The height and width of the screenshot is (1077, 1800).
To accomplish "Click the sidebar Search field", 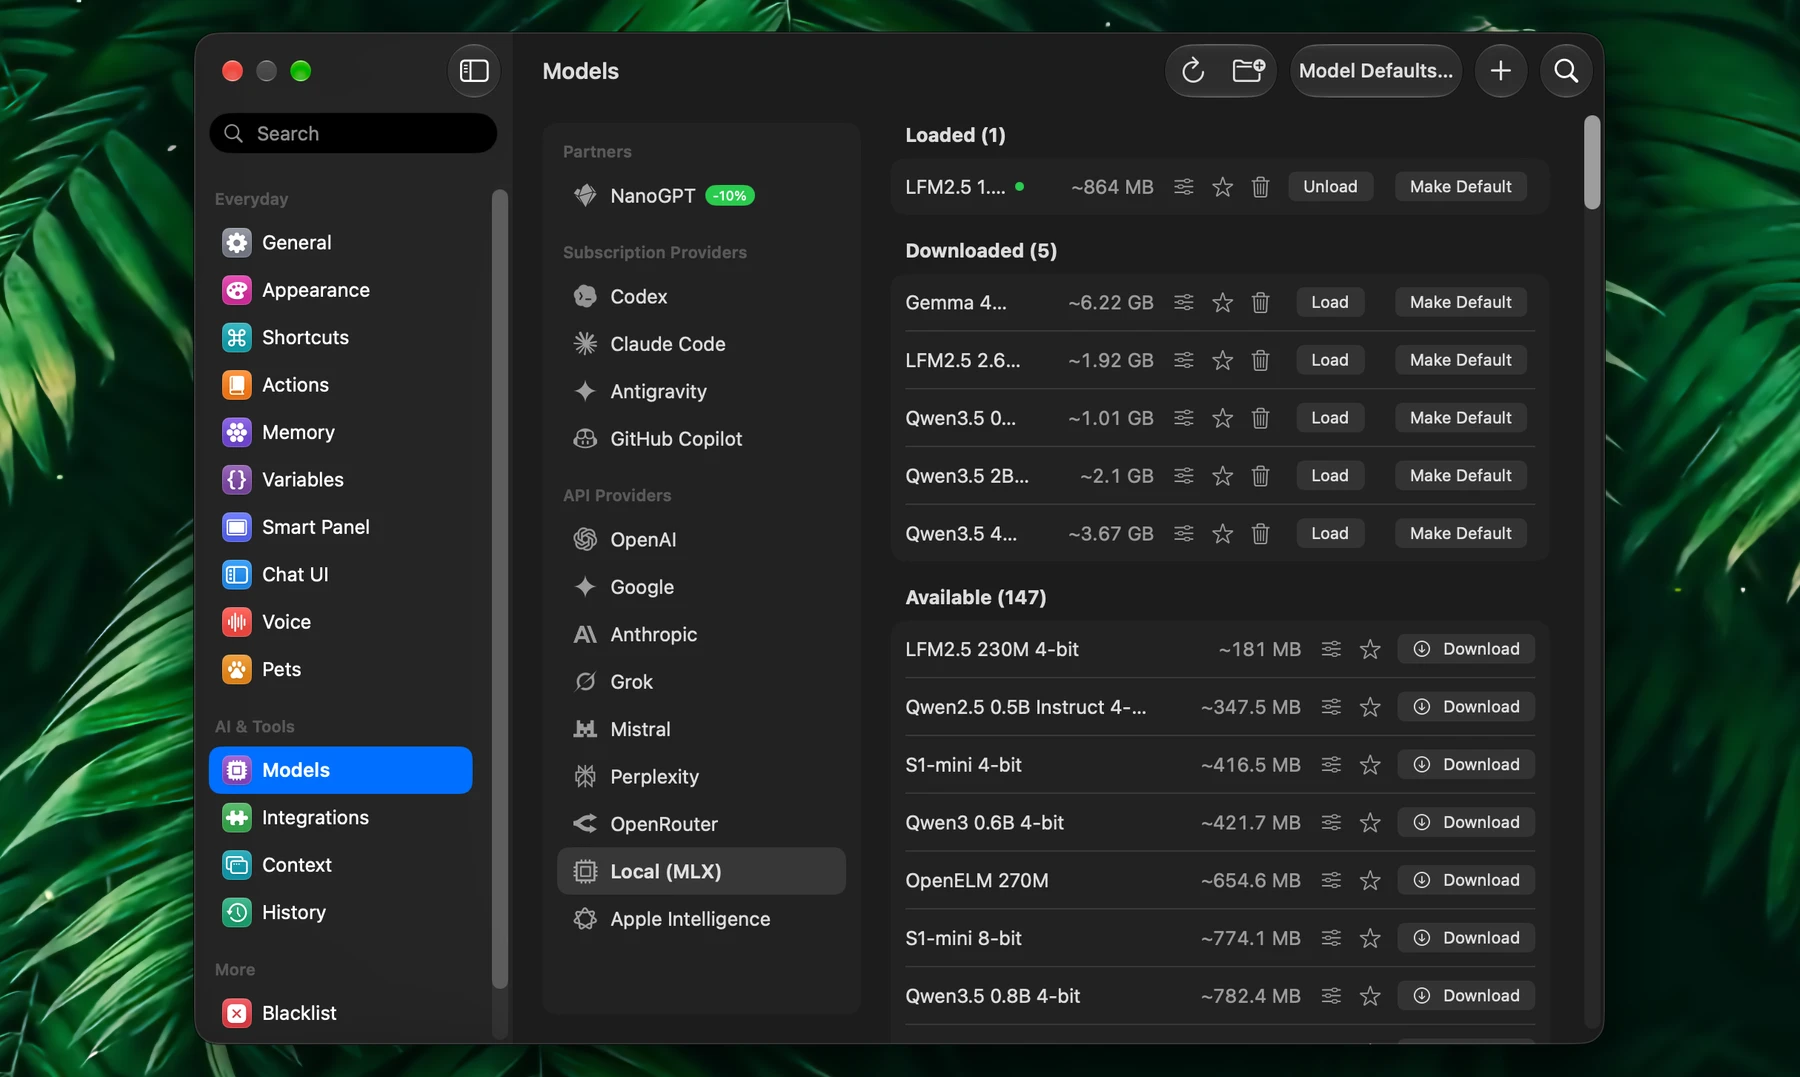I will 353,133.
